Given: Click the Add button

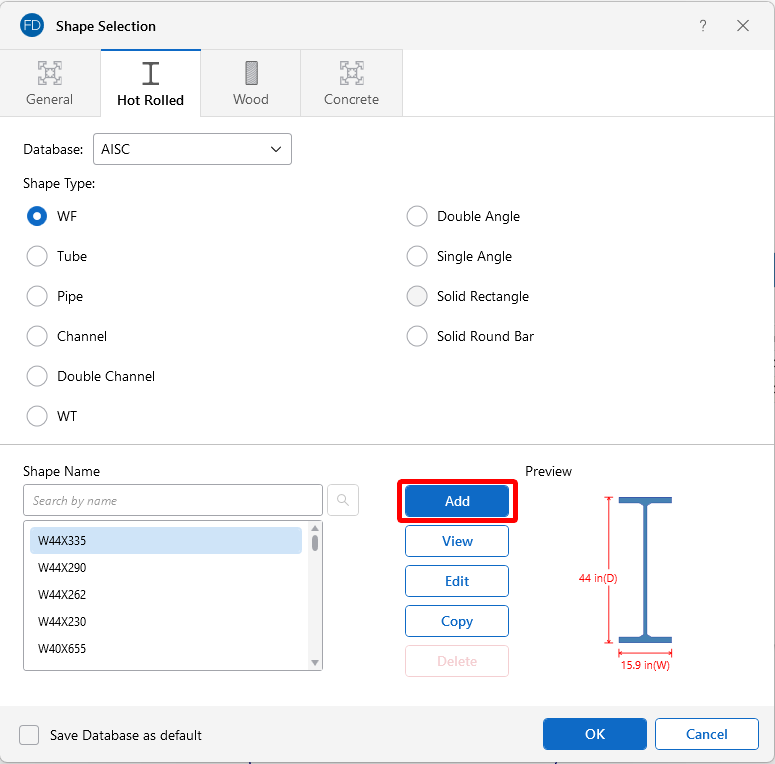Looking at the screenshot, I should [457, 501].
